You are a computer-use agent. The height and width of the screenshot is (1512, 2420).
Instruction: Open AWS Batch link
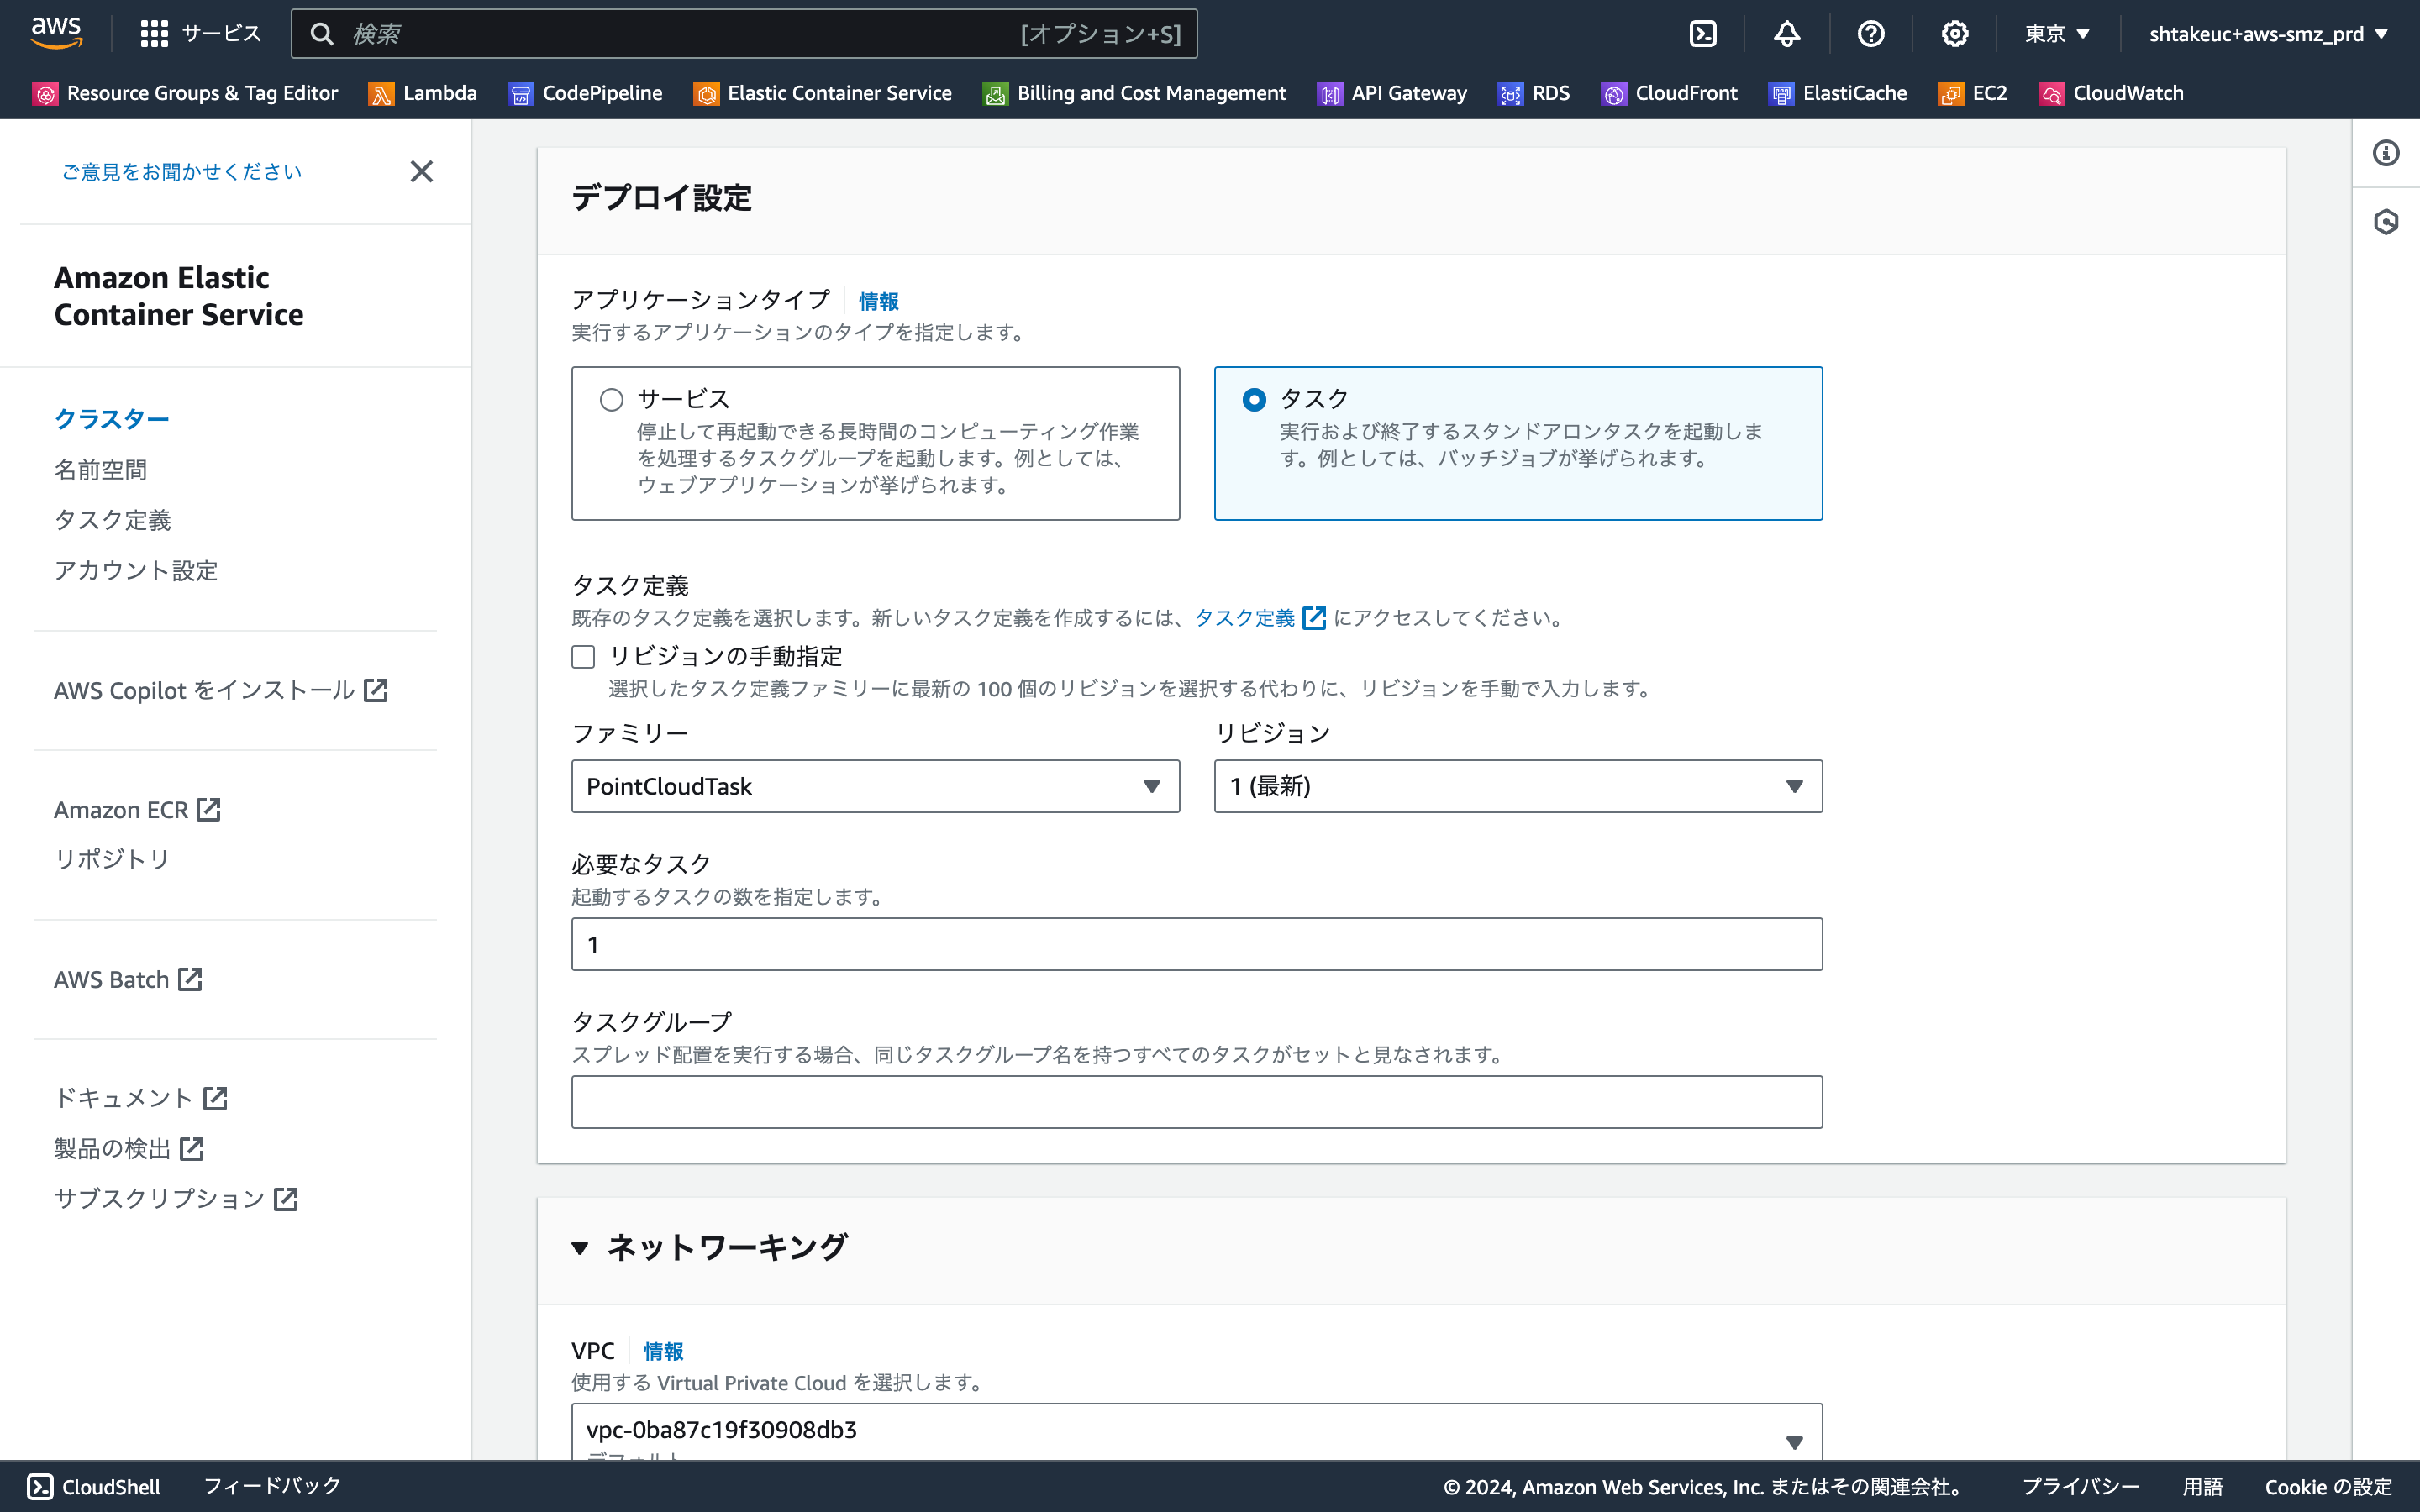tap(128, 979)
